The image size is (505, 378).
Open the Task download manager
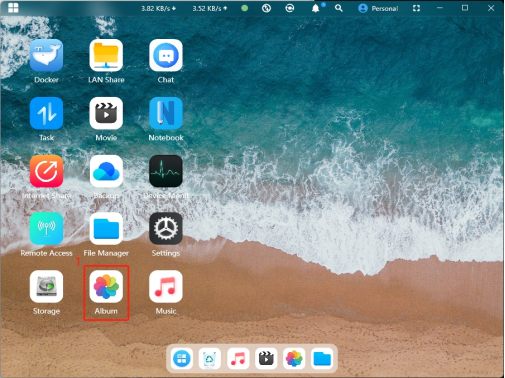coord(46,113)
